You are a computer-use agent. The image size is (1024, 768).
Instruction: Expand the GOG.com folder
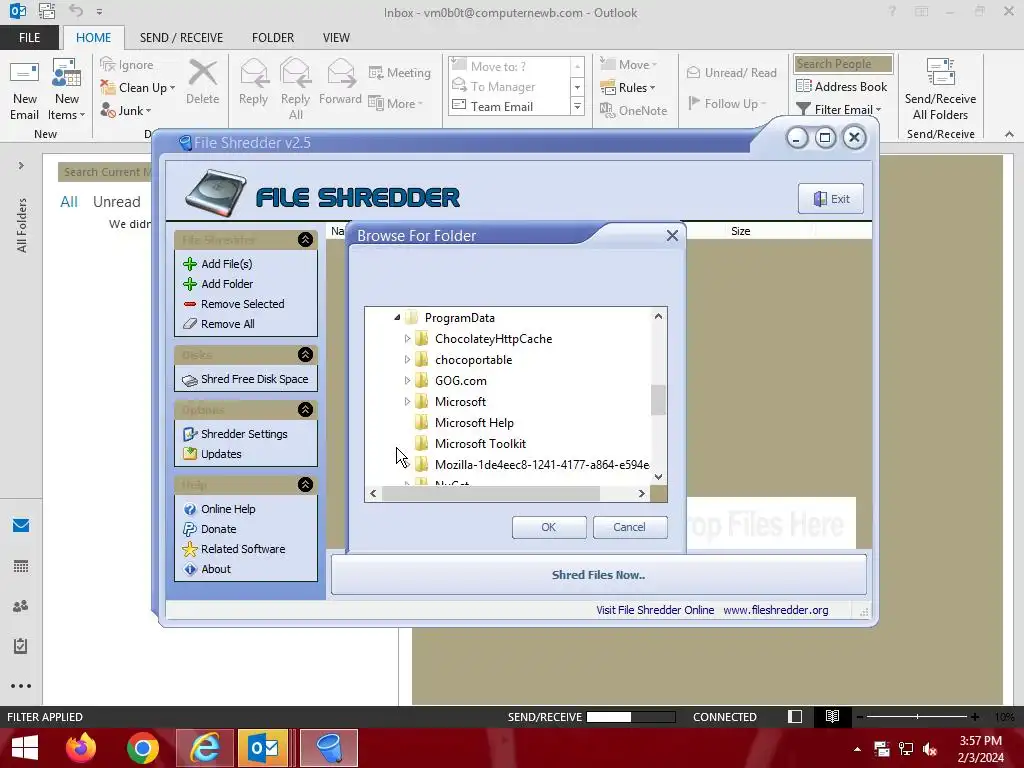point(407,381)
